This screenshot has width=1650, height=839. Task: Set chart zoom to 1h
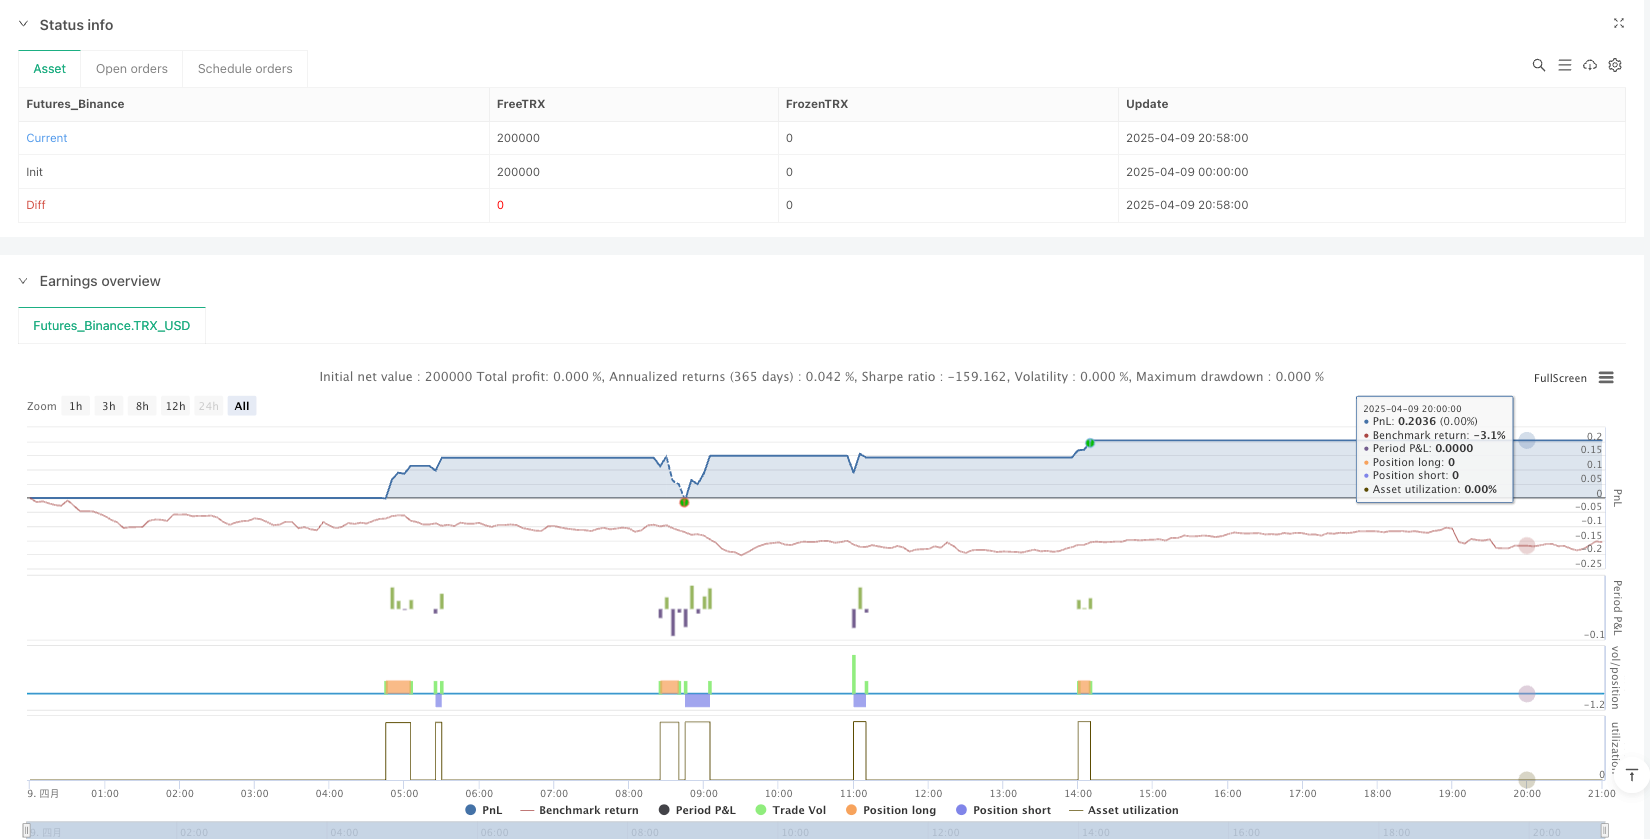(76, 406)
